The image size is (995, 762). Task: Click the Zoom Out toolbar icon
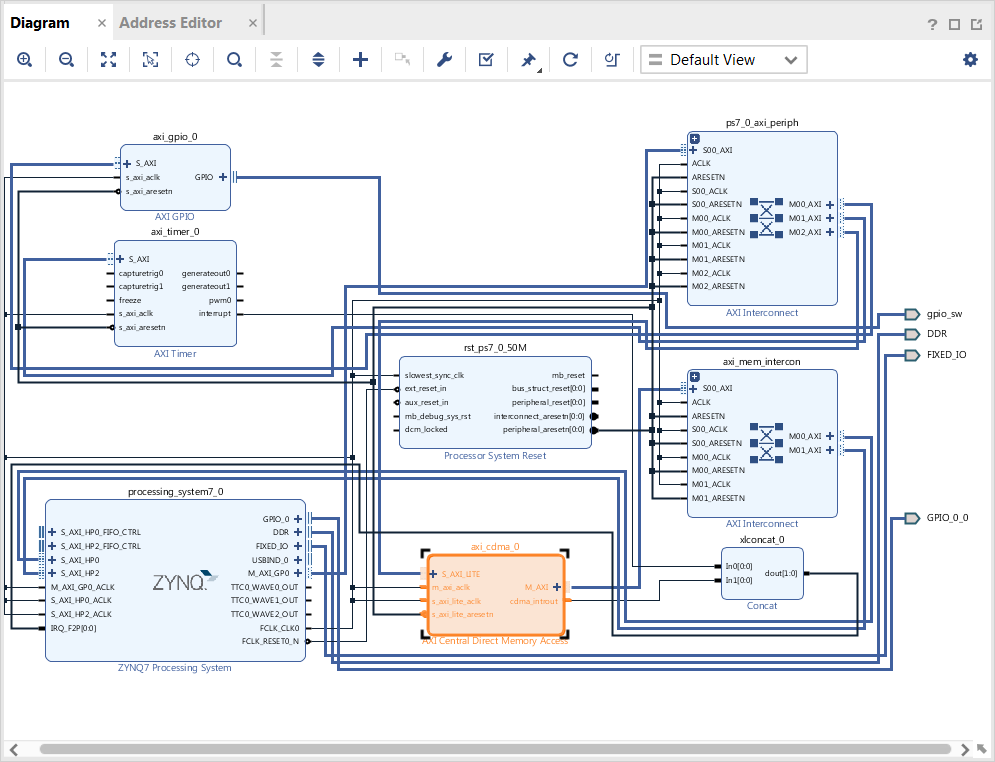click(x=66, y=60)
